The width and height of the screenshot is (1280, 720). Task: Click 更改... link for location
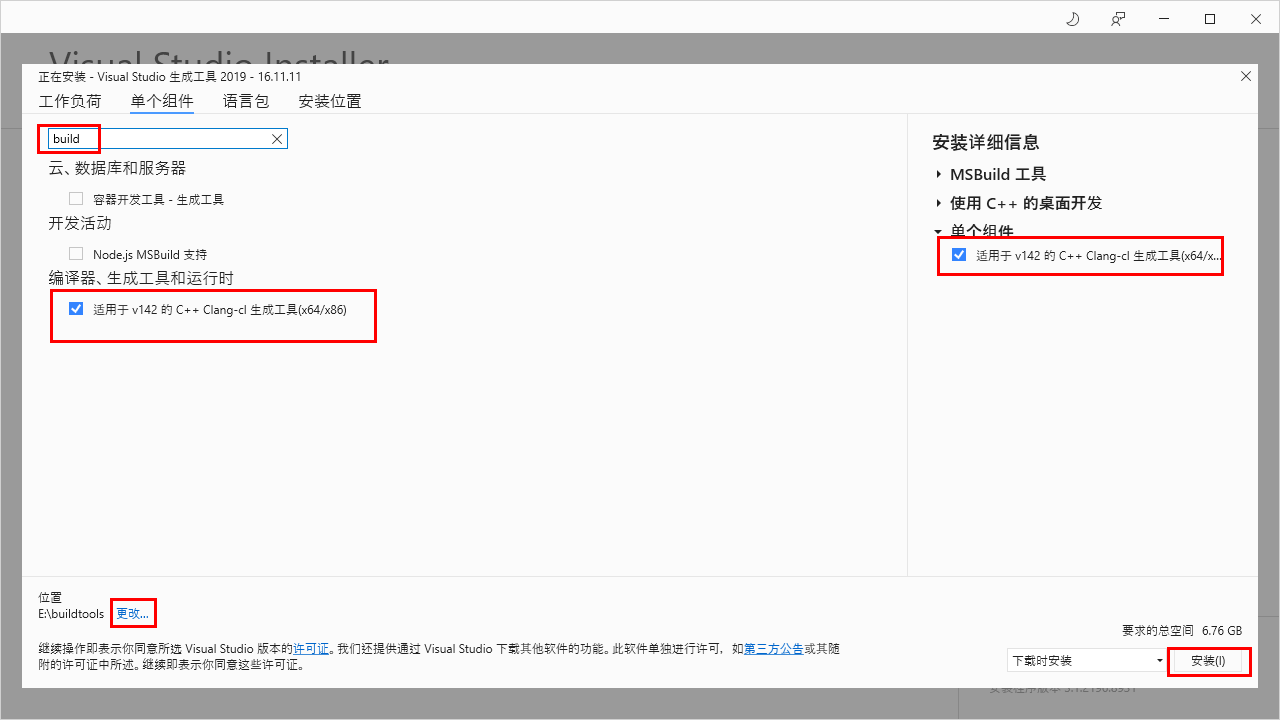pos(133,613)
